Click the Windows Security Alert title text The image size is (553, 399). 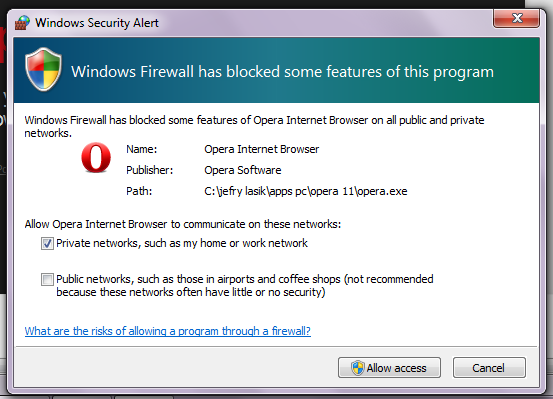pos(97,23)
